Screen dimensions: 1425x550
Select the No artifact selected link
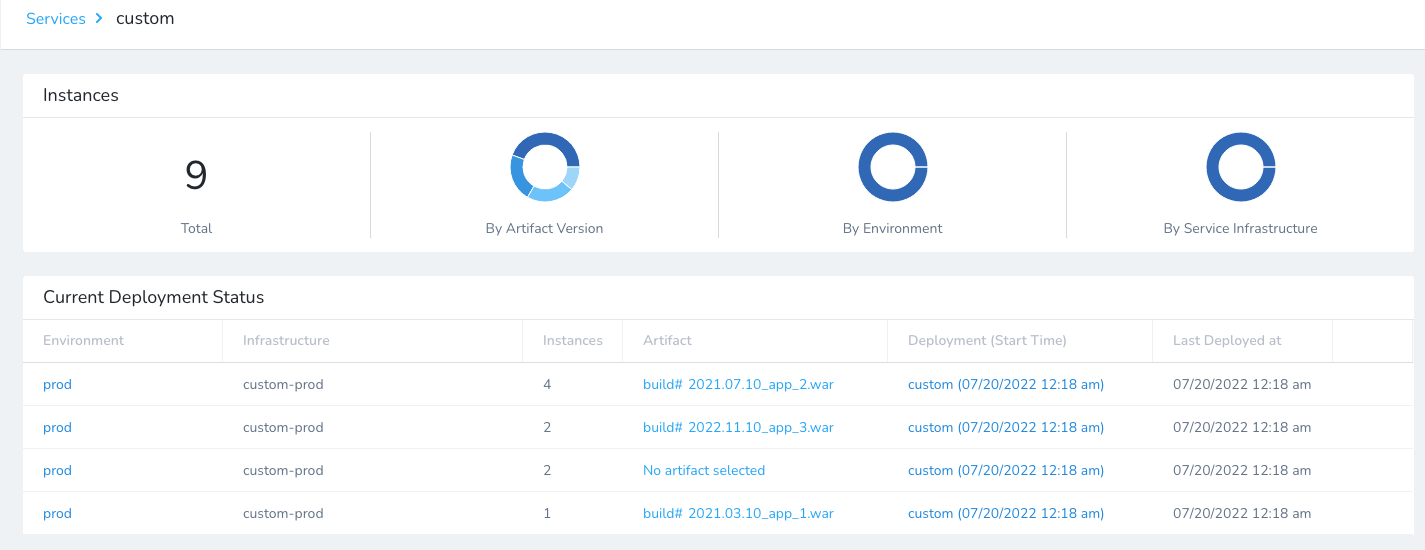[704, 470]
